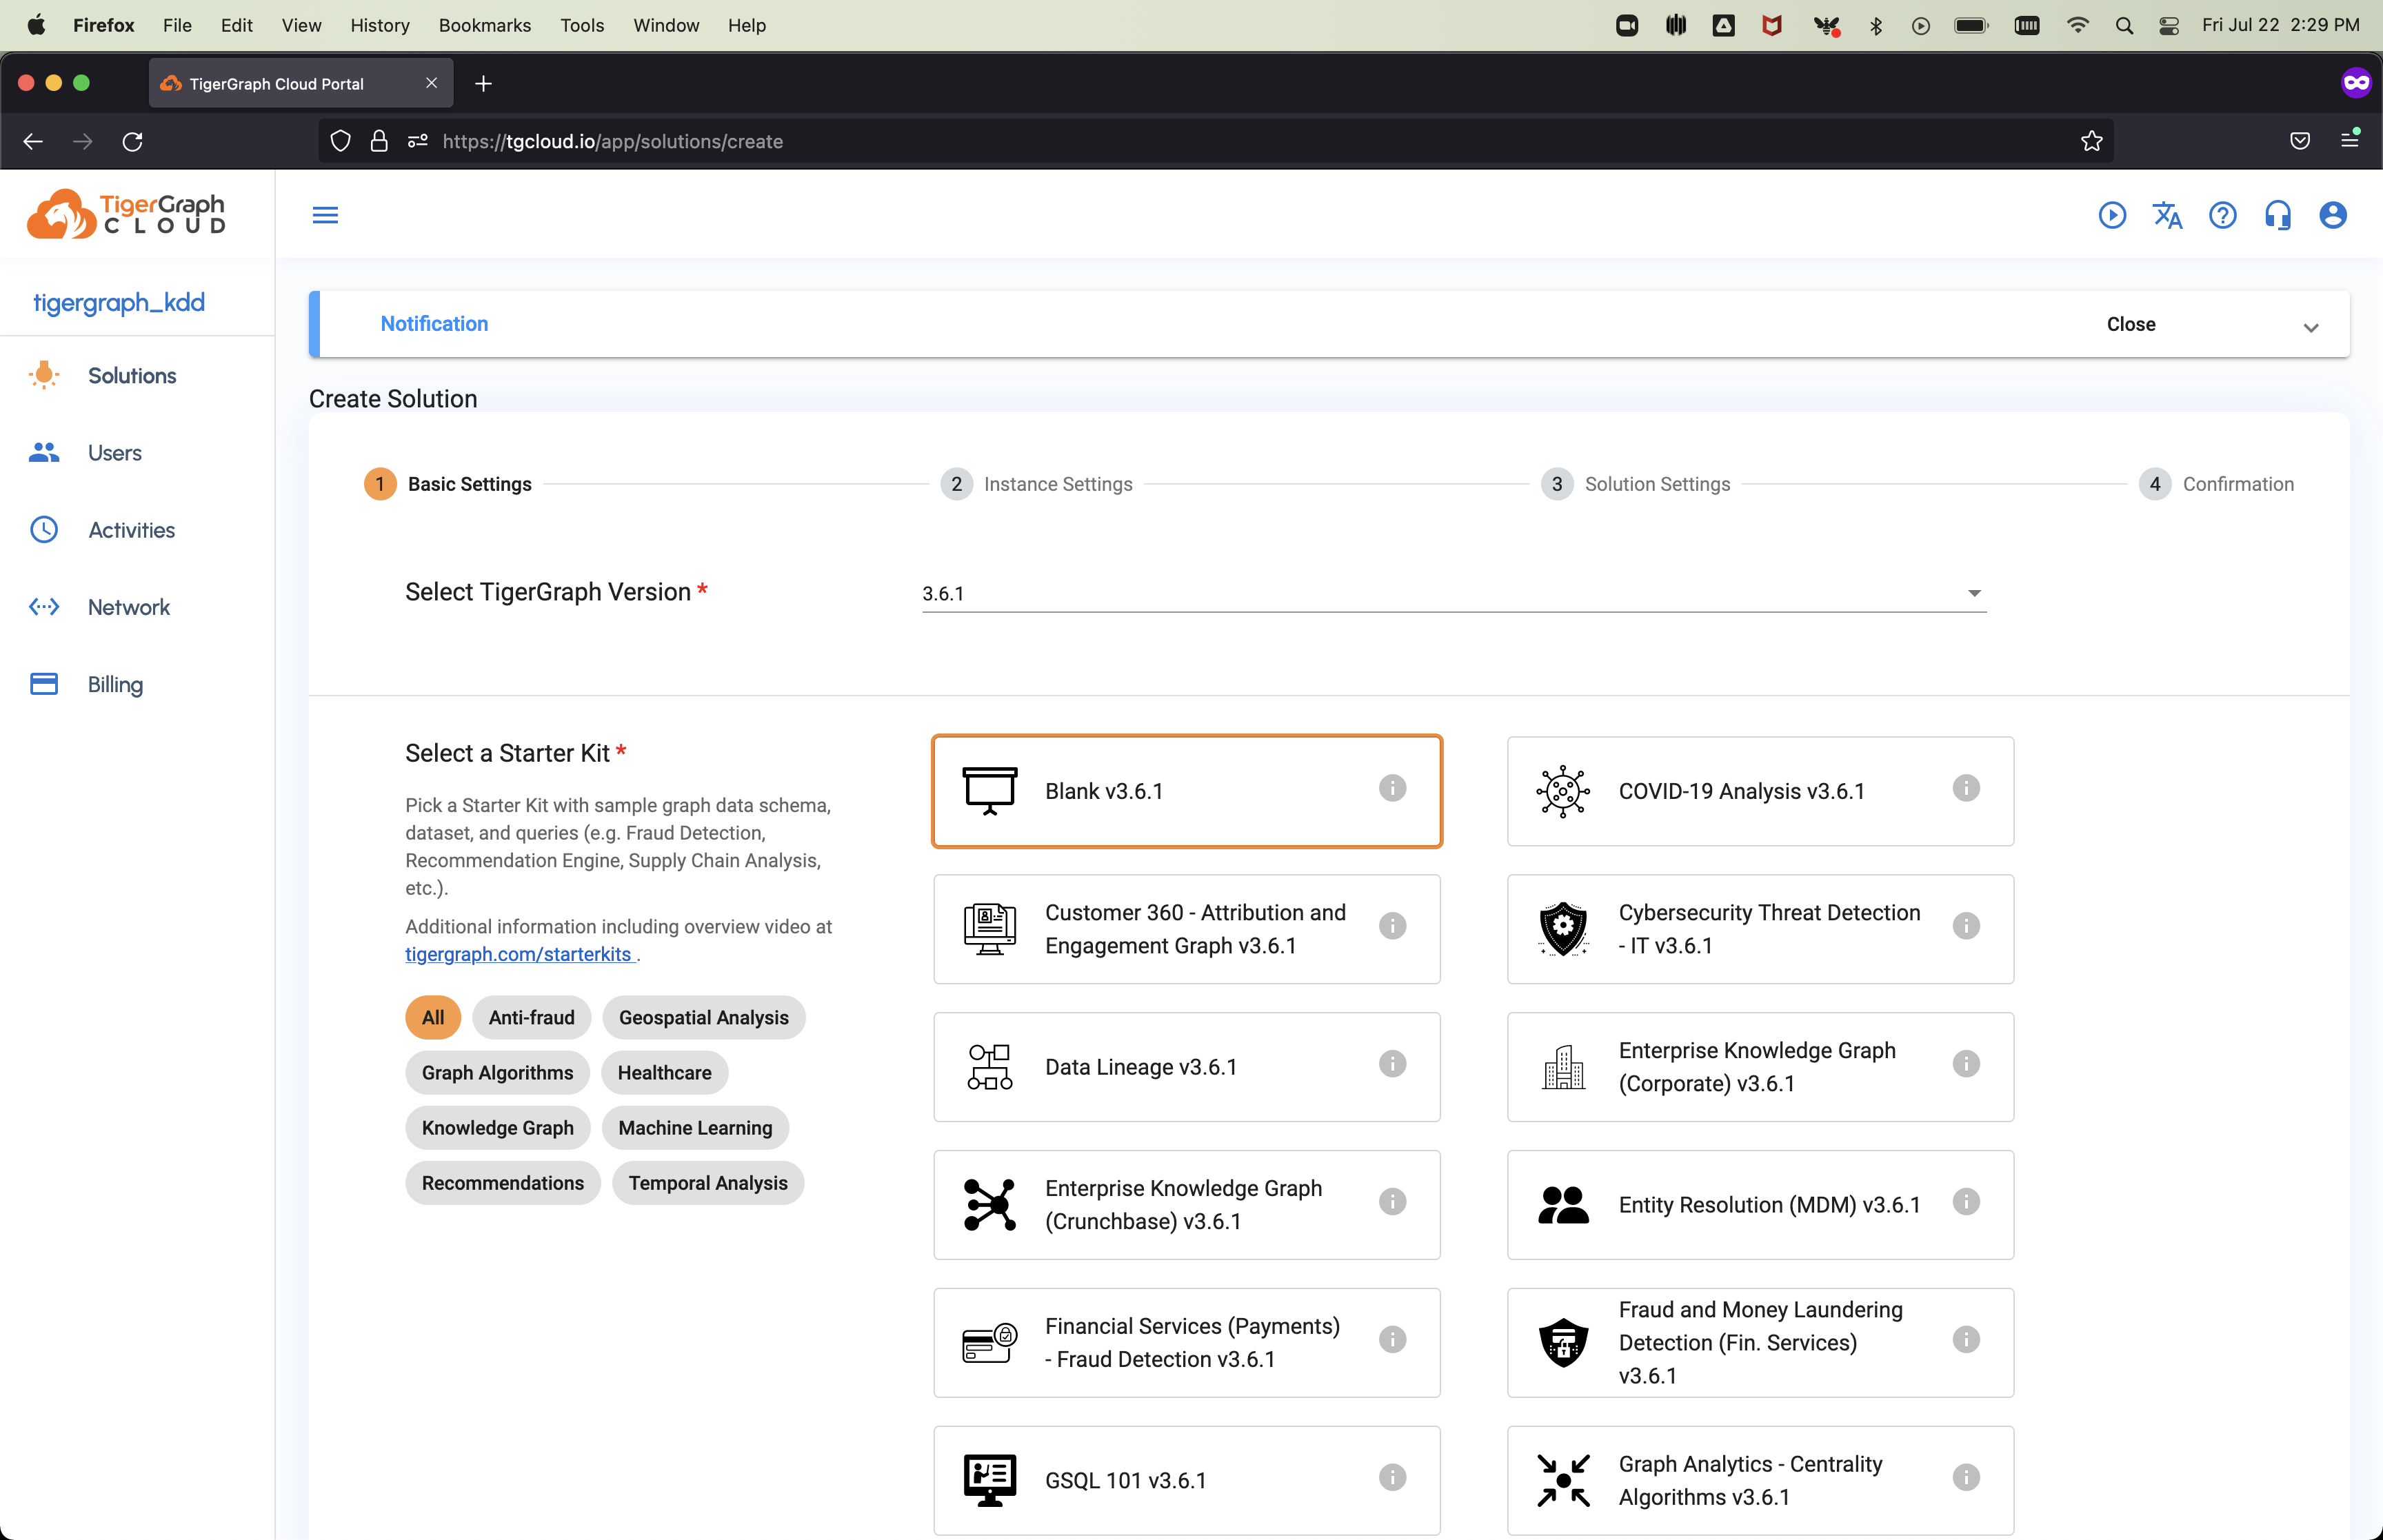Click the hamburger menu icon
2383x1540 pixels.
(325, 215)
